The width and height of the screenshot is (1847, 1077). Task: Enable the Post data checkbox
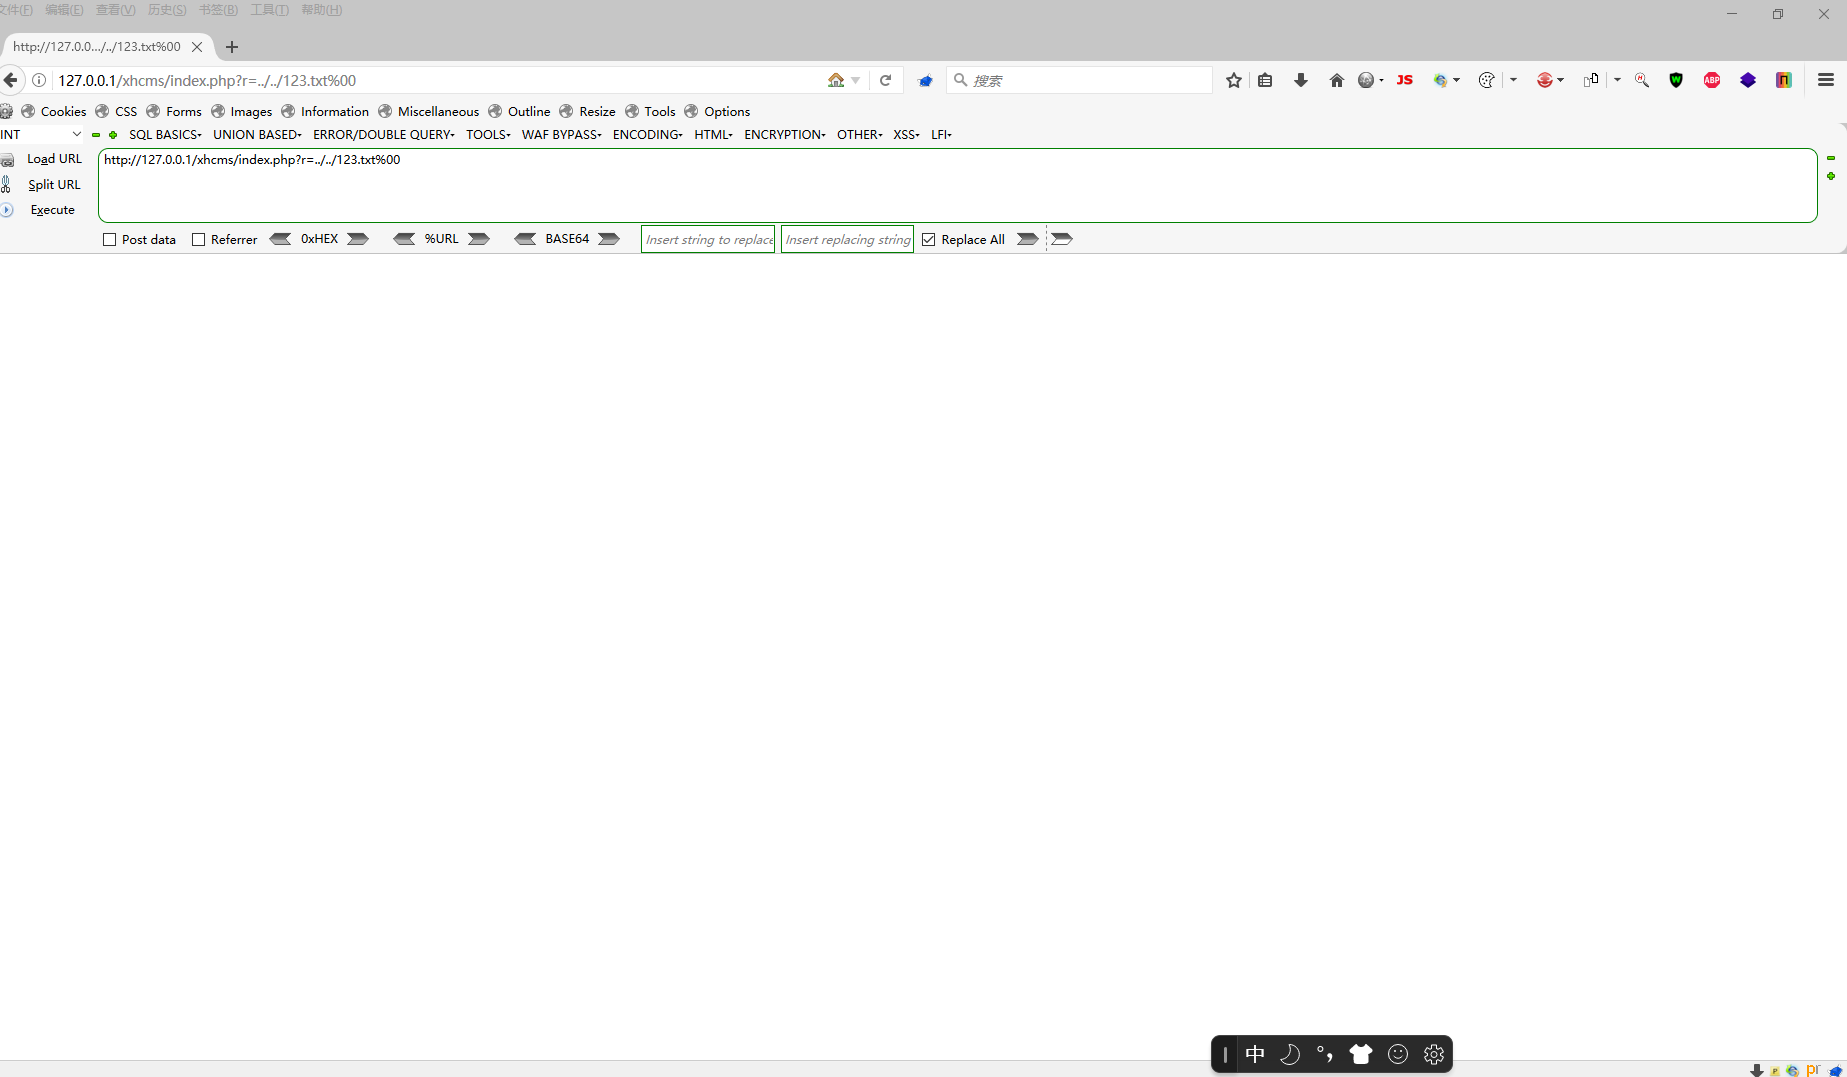click(x=110, y=239)
